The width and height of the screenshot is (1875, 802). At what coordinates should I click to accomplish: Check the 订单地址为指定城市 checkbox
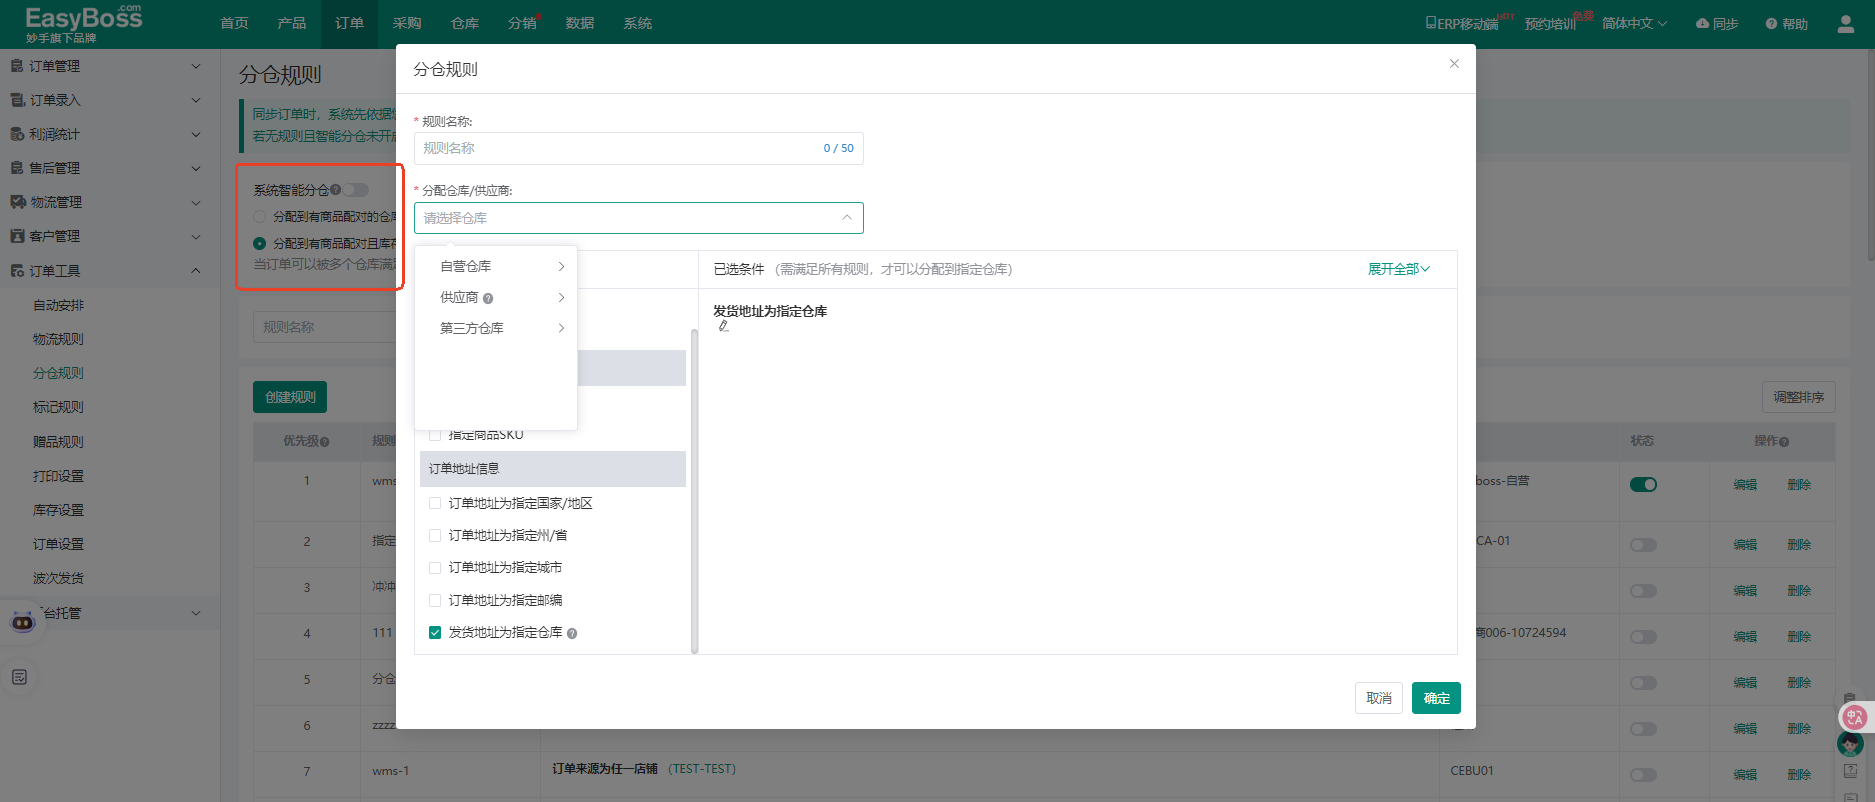pos(435,568)
